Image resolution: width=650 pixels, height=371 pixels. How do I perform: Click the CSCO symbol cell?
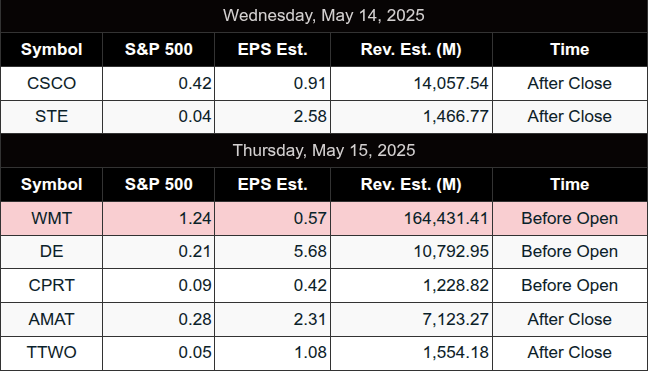pyautogui.click(x=51, y=83)
